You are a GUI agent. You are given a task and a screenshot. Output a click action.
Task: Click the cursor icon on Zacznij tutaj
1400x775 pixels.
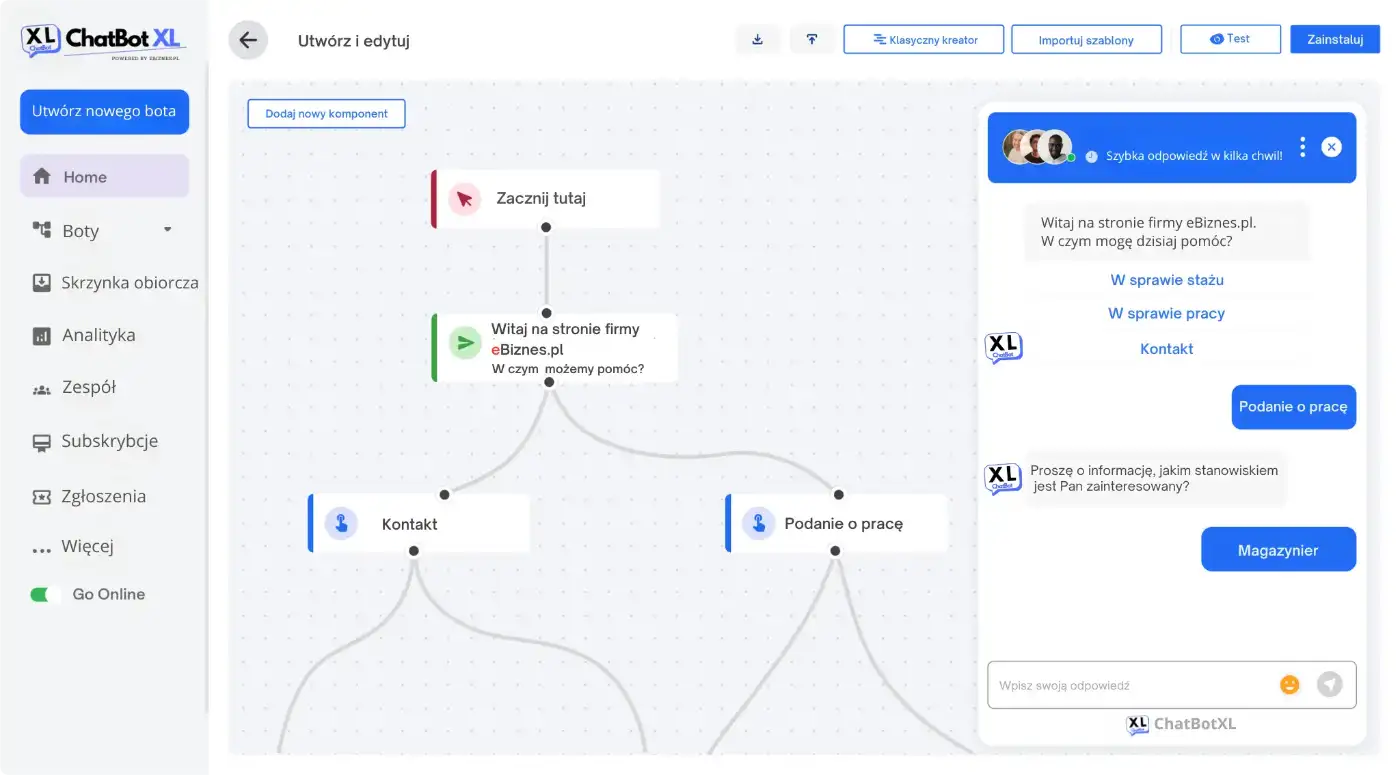pyautogui.click(x=464, y=199)
